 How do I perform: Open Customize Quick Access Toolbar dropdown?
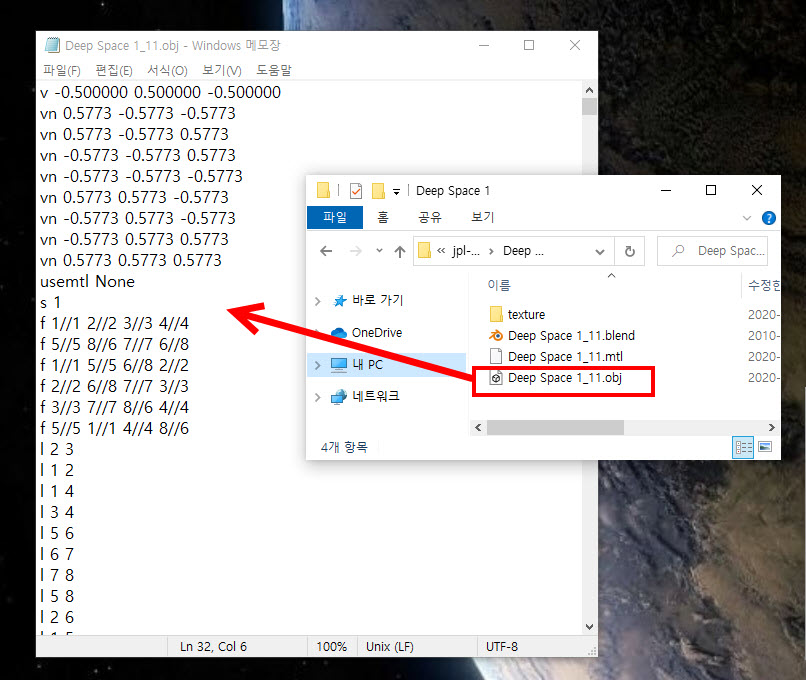pyautogui.click(x=396, y=192)
